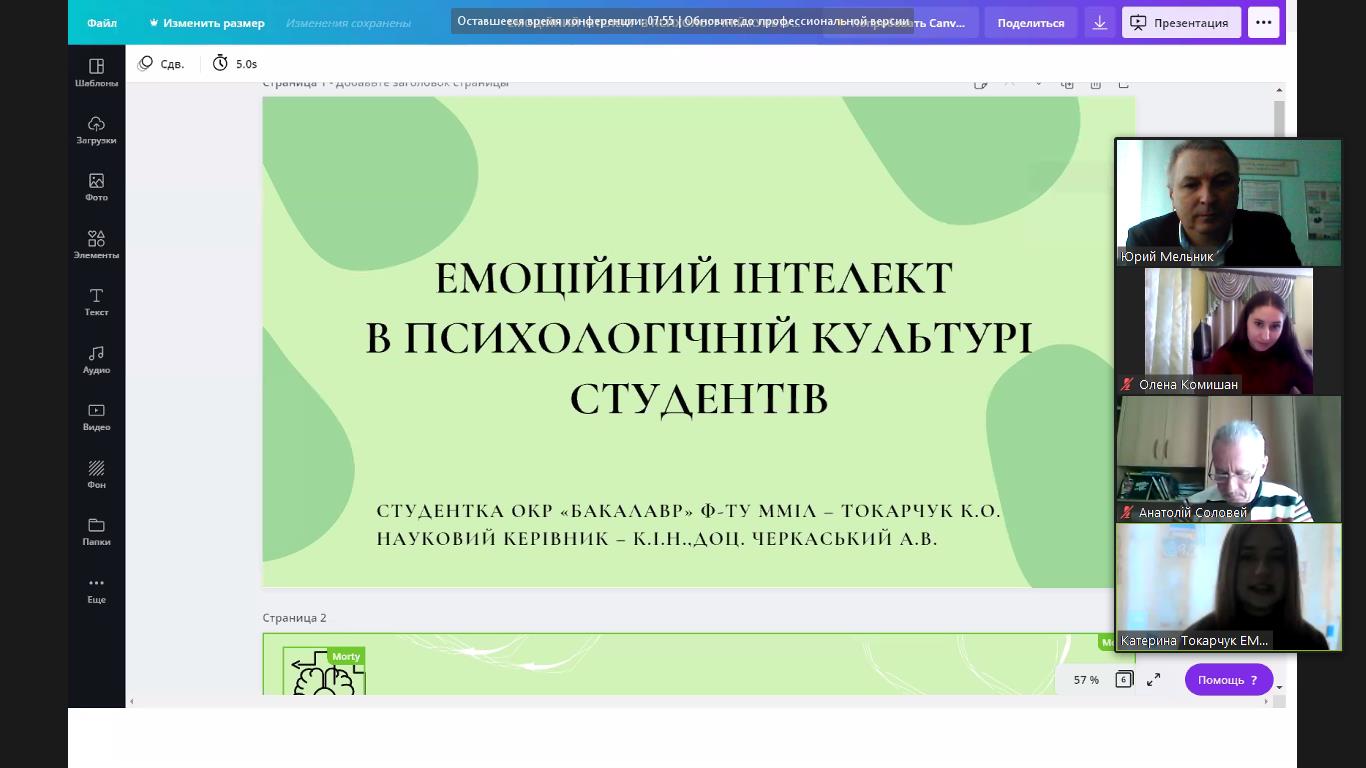Select the СТУДЕНТКА ОКР «БАКАЛАВР» subtitle line
Screen dimensions: 1366x768
[688, 510]
